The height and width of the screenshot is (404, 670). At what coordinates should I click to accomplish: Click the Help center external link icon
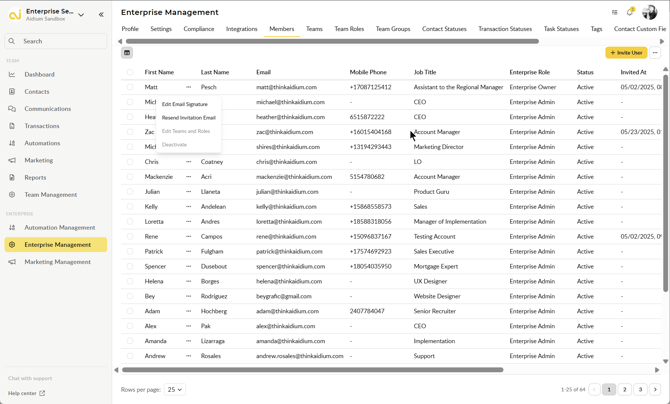tap(42, 393)
